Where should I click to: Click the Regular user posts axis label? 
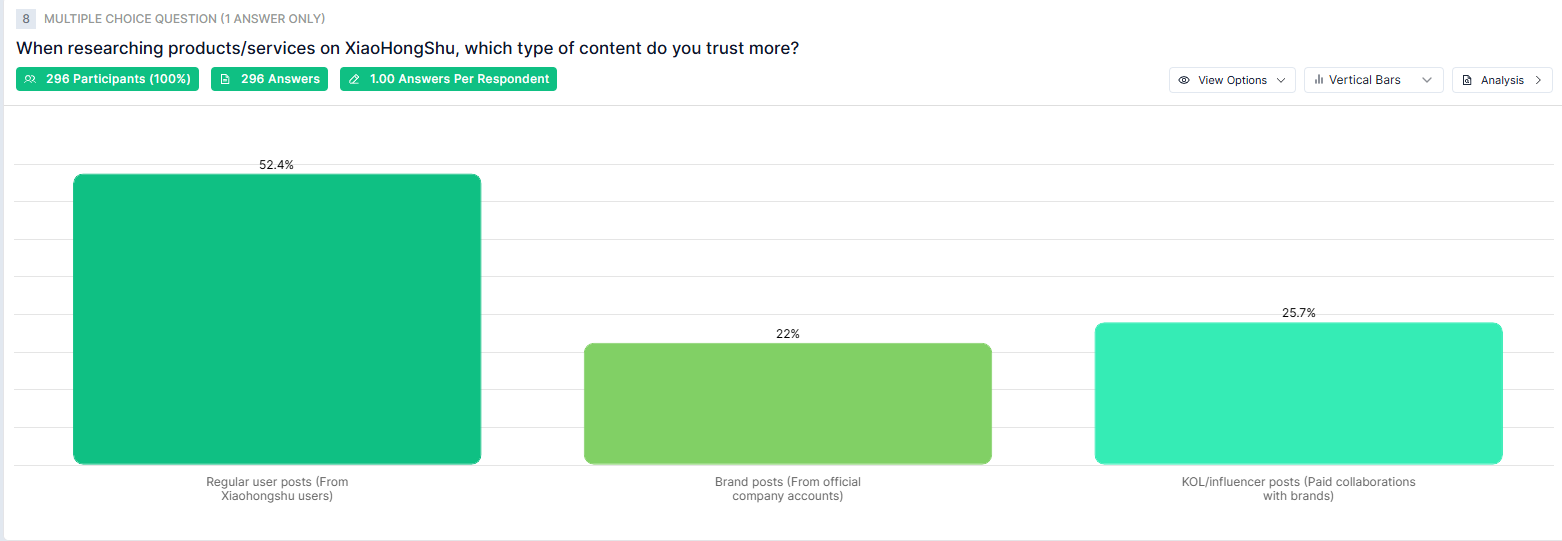277,488
